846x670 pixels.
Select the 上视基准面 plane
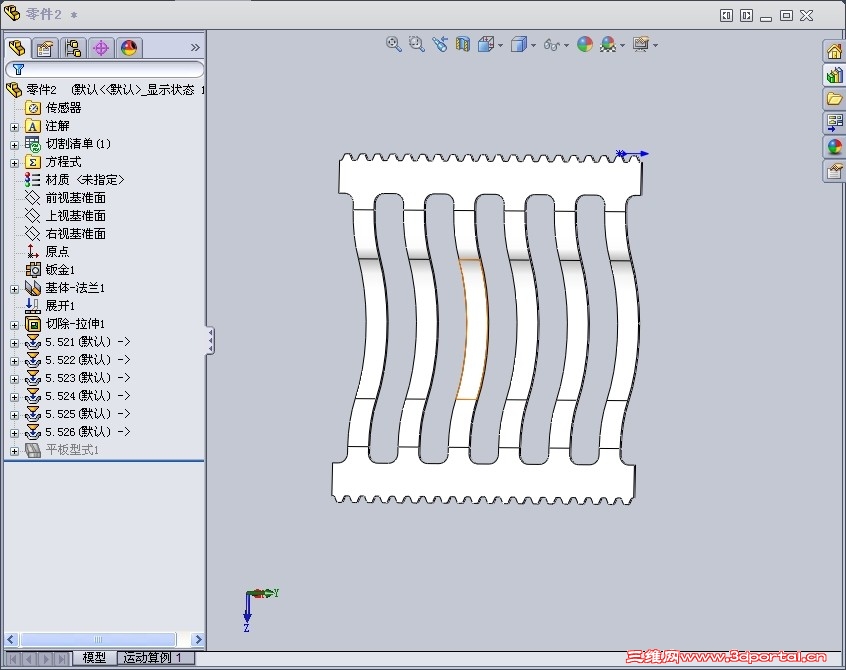click(x=76, y=216)
